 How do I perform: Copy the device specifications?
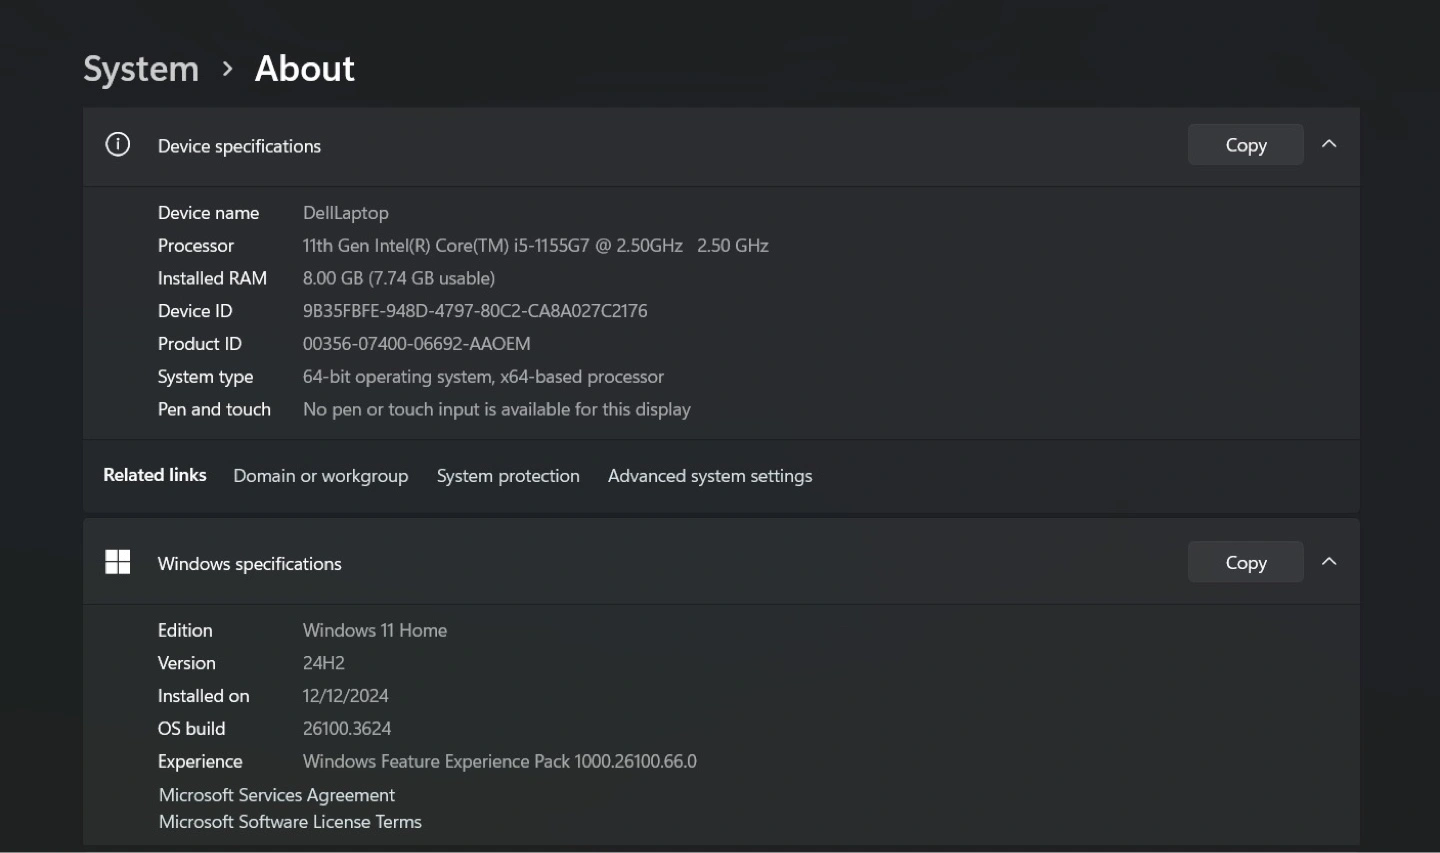[x=1245, y=145]
